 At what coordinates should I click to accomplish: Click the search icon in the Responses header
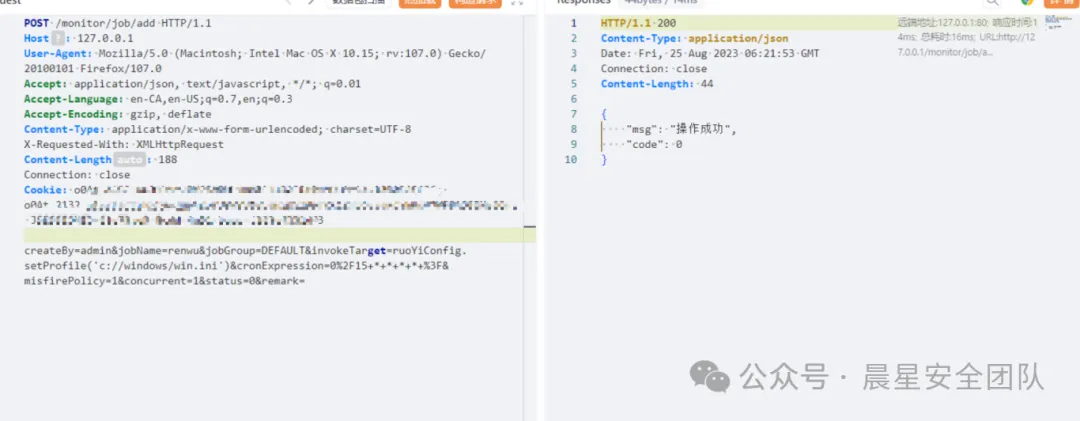coord(993,3)
